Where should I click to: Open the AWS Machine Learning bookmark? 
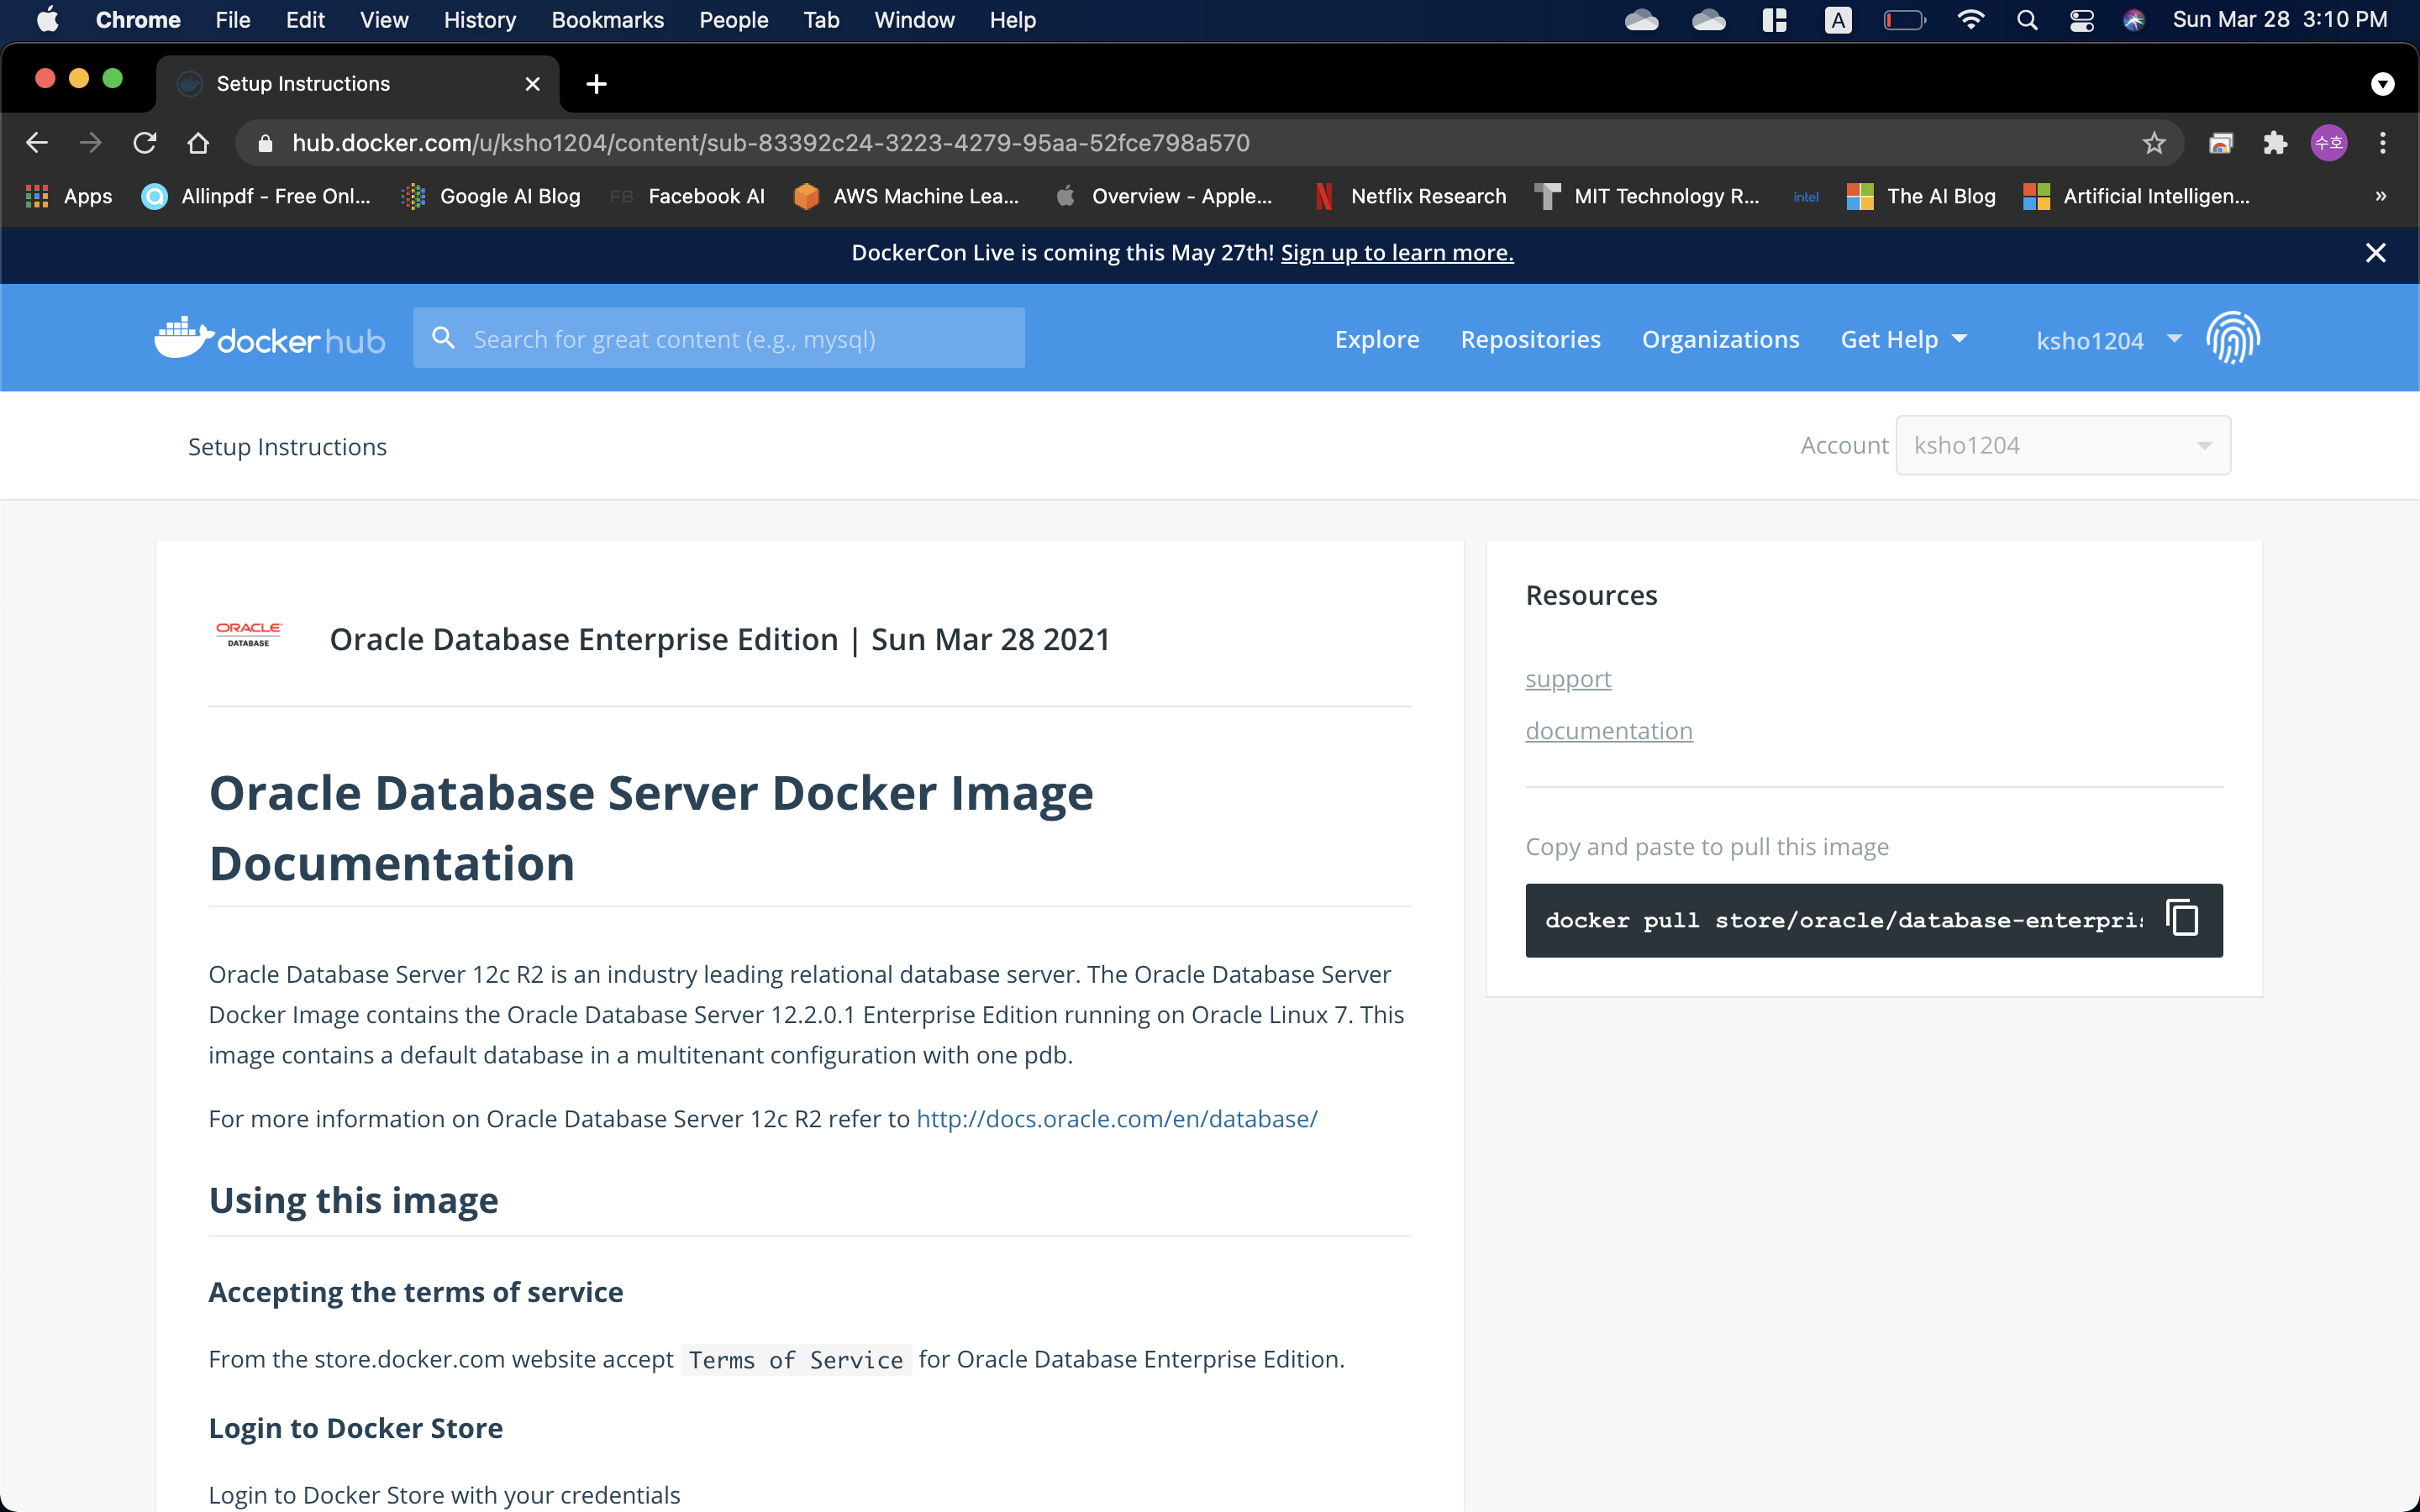(907, 196)
